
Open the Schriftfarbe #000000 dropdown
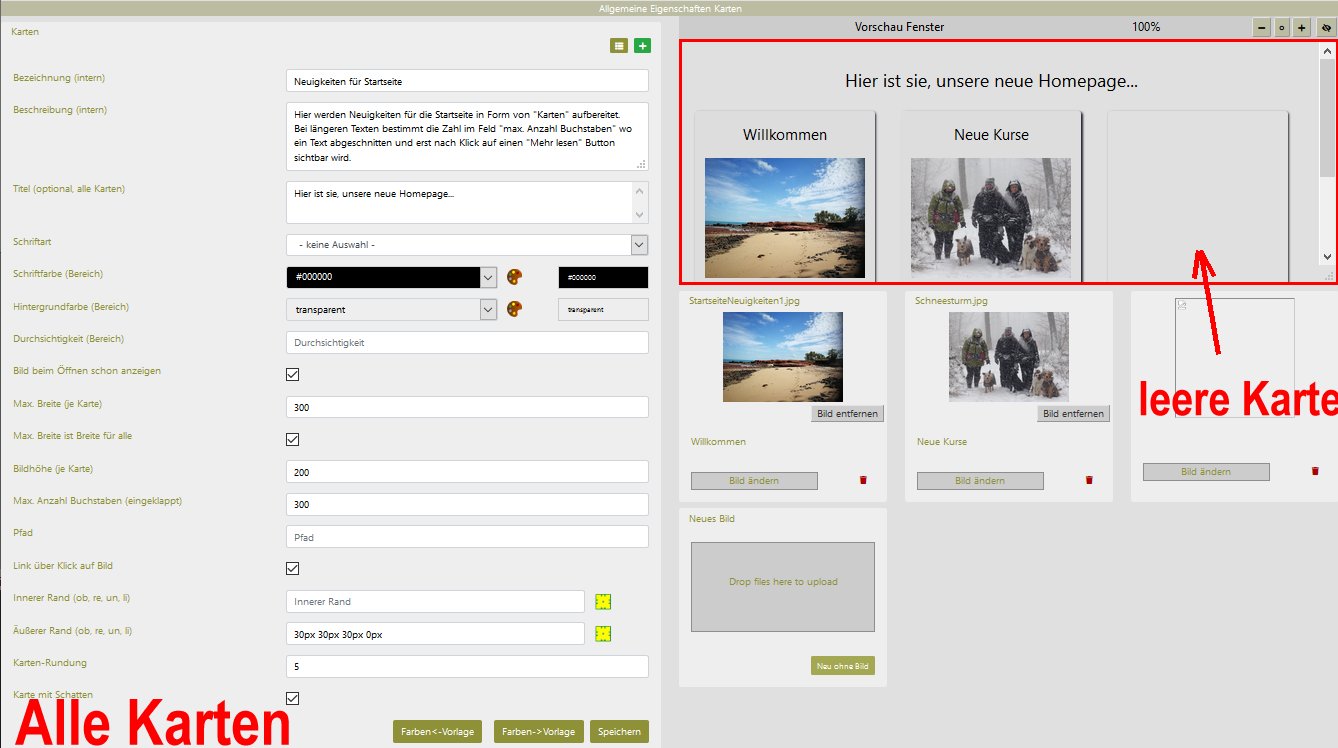tap(488, 277)
